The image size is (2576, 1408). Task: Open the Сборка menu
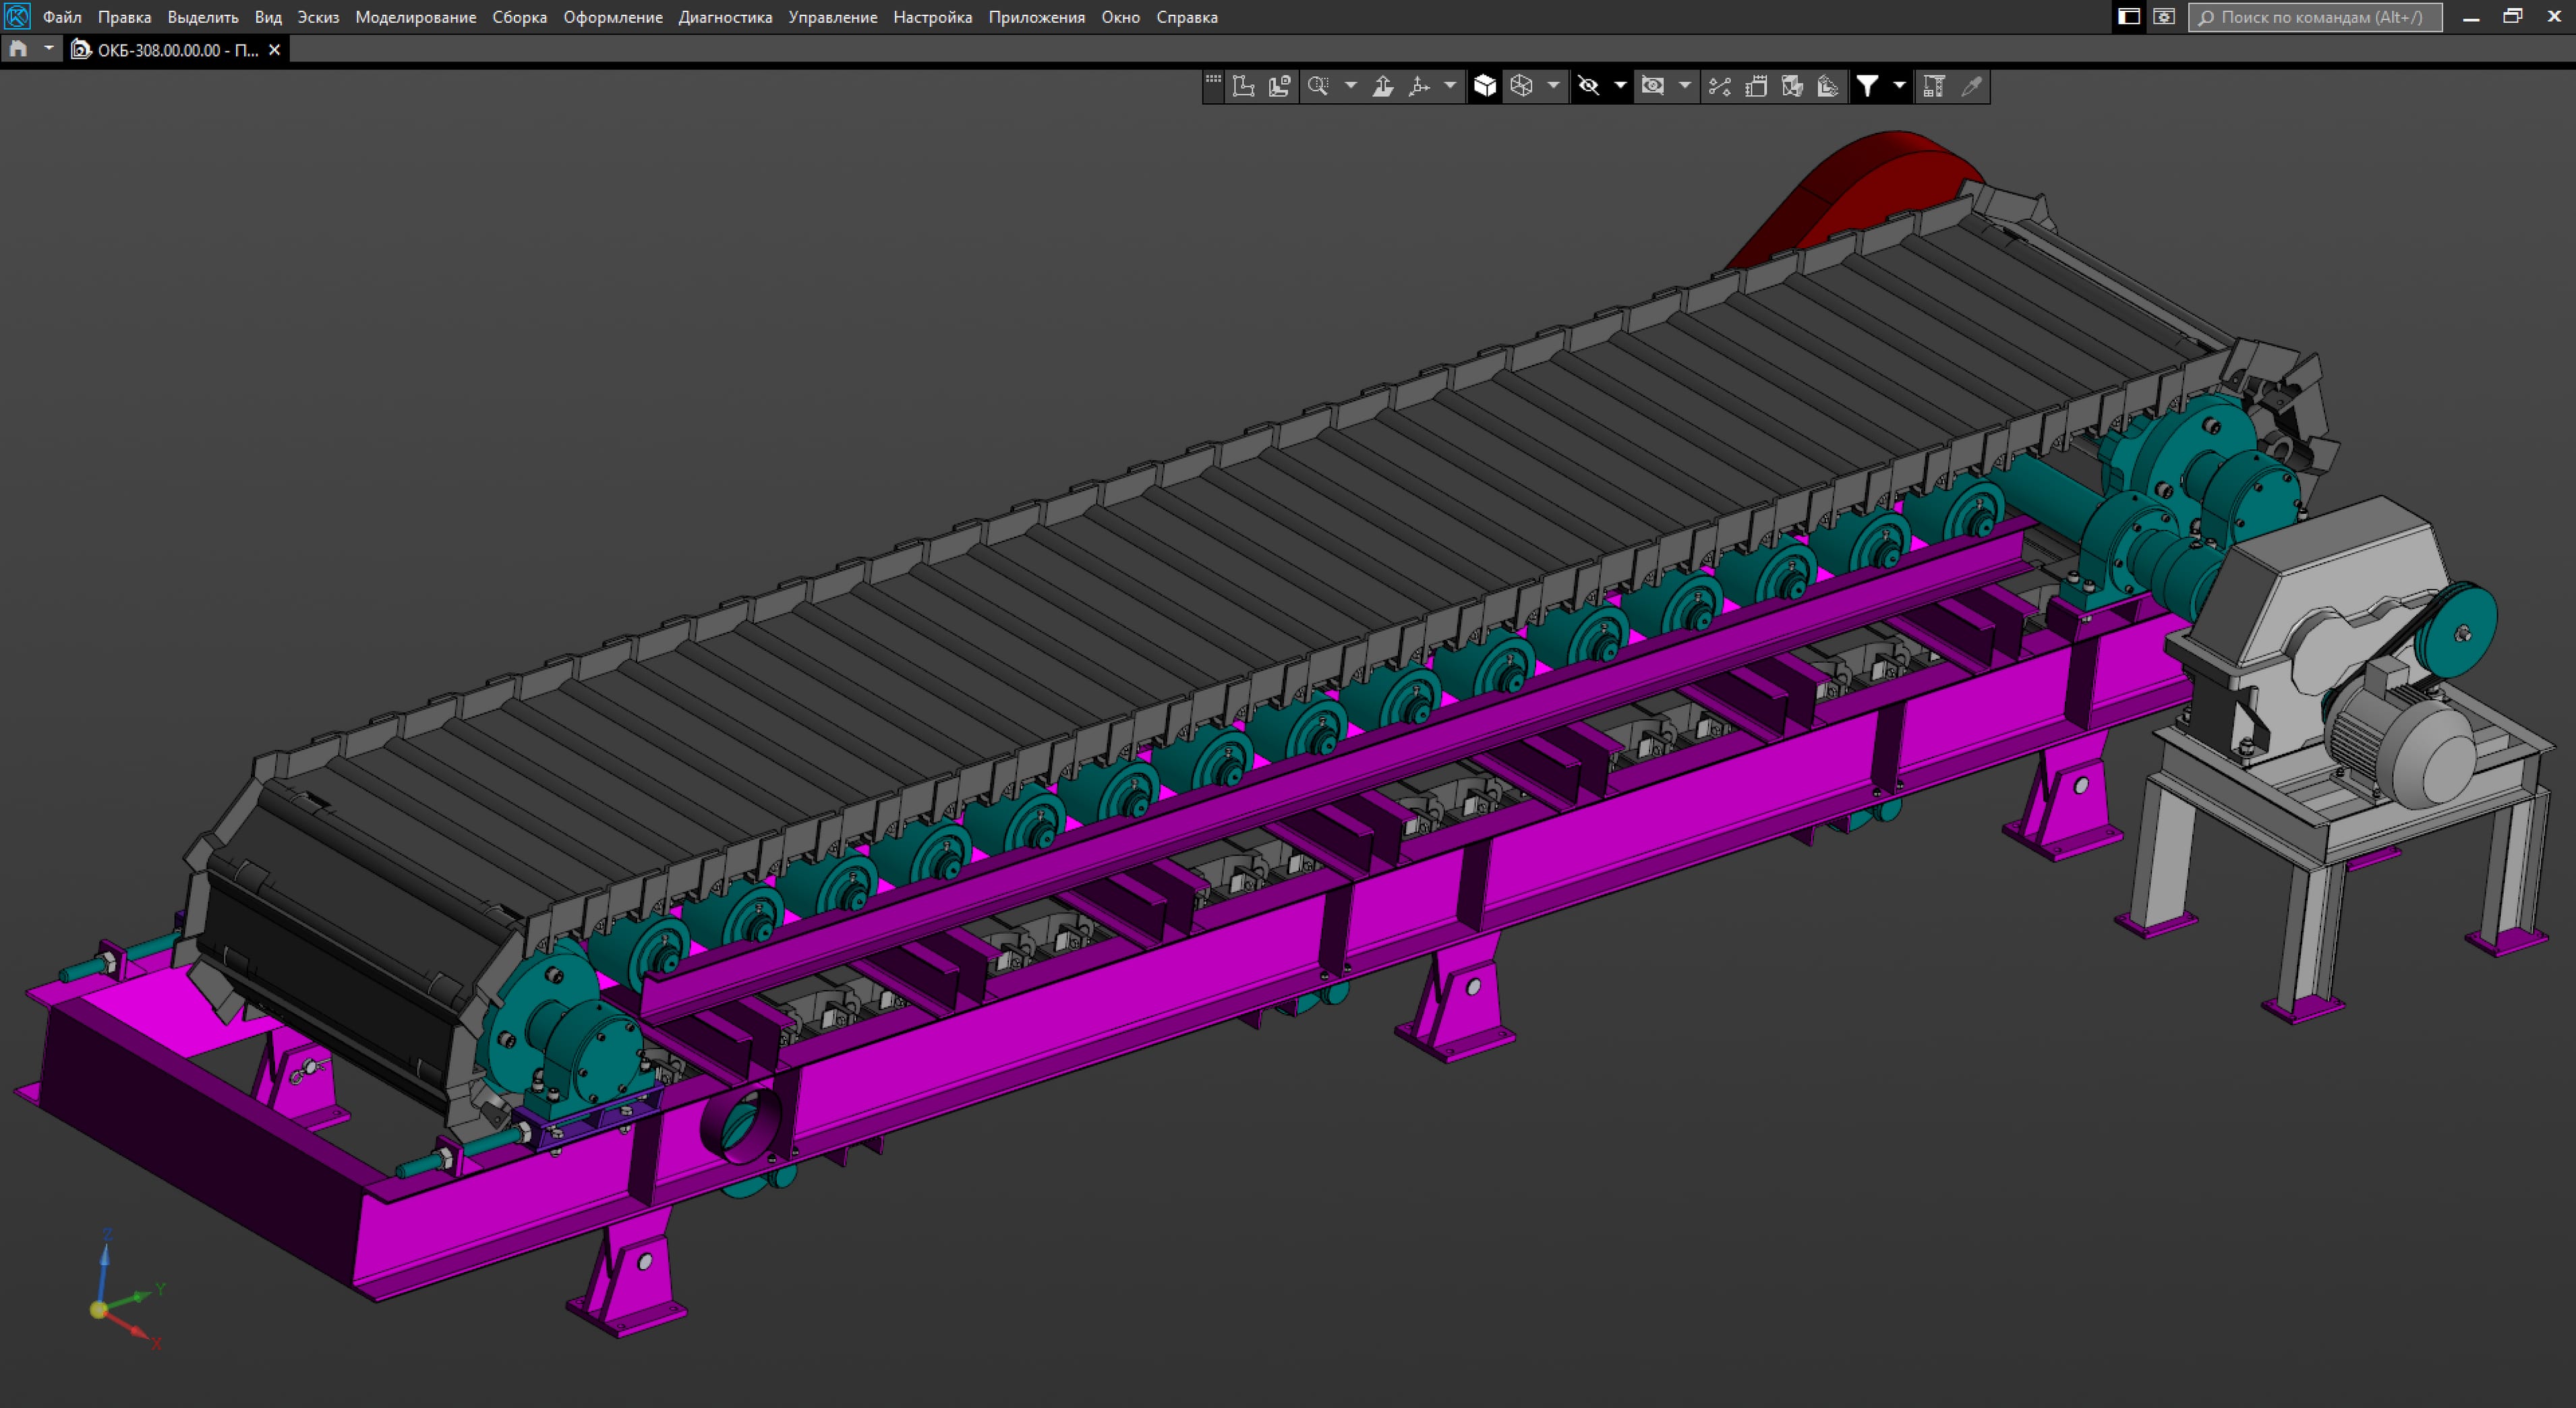pos(519,17)
